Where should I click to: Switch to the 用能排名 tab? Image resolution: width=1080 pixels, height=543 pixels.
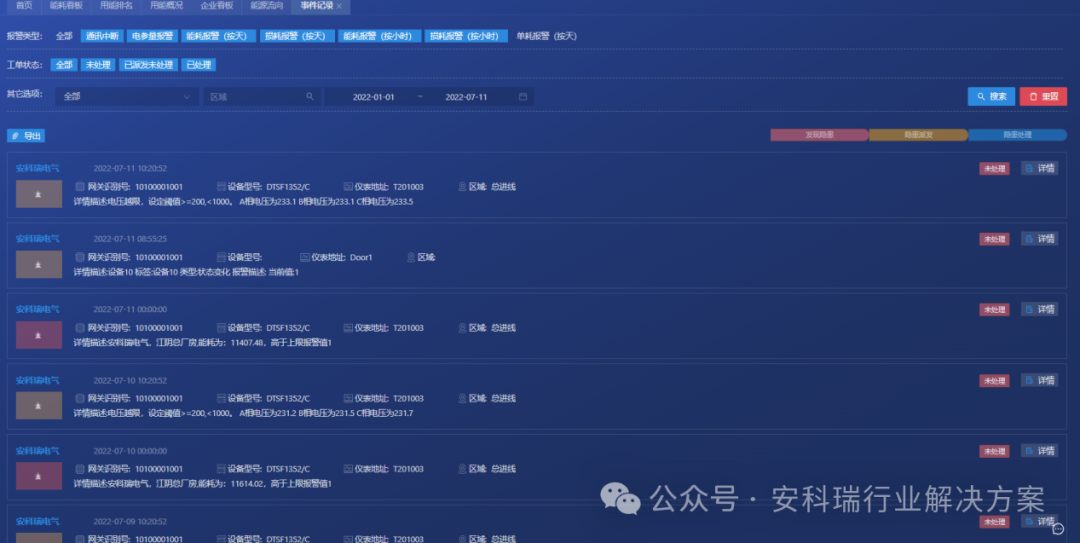tap(116, 6)
